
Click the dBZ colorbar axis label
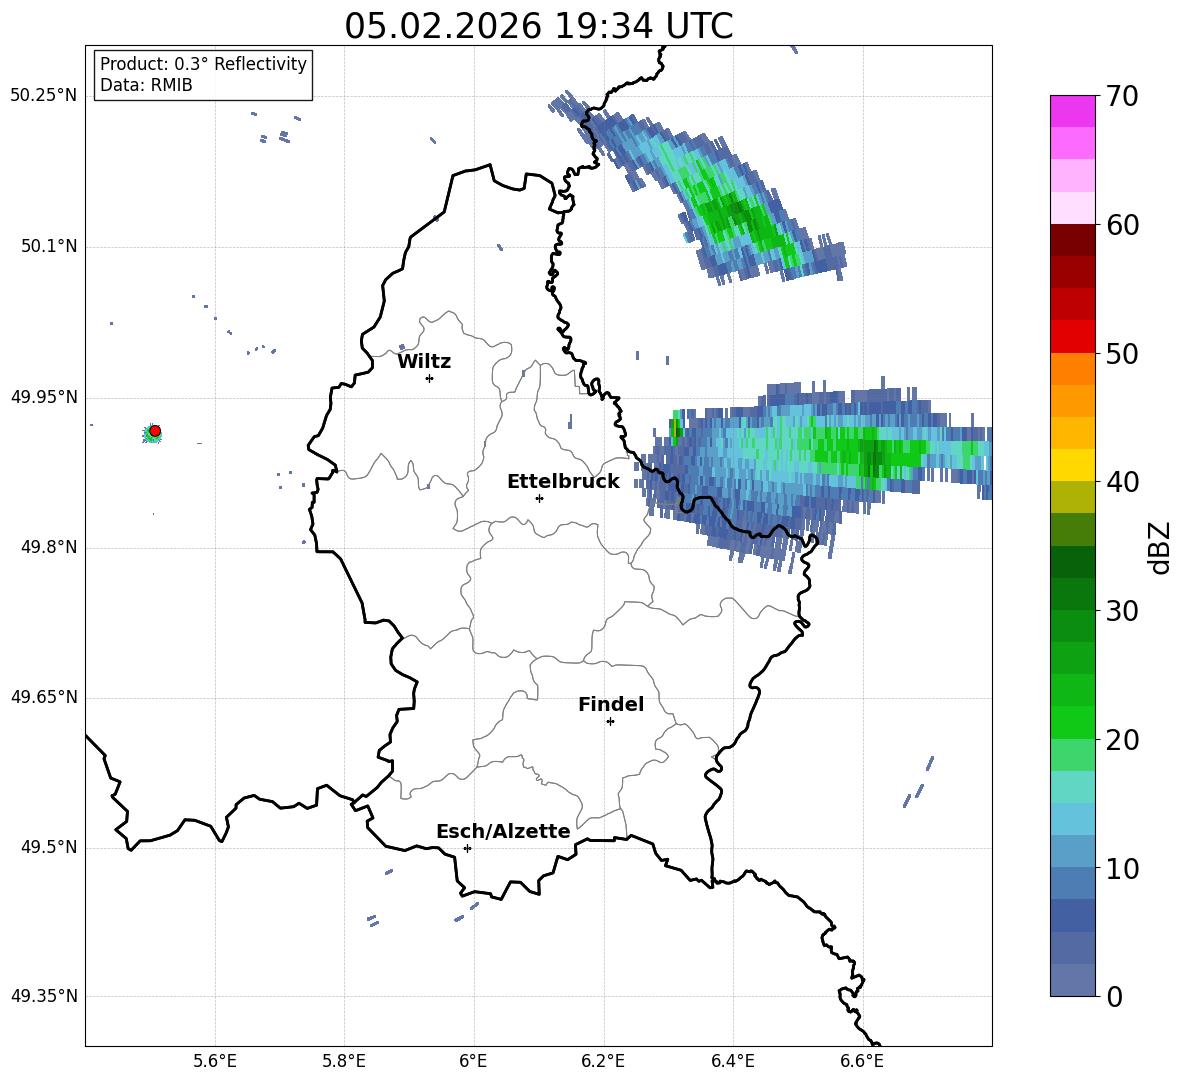(1160, 547)
